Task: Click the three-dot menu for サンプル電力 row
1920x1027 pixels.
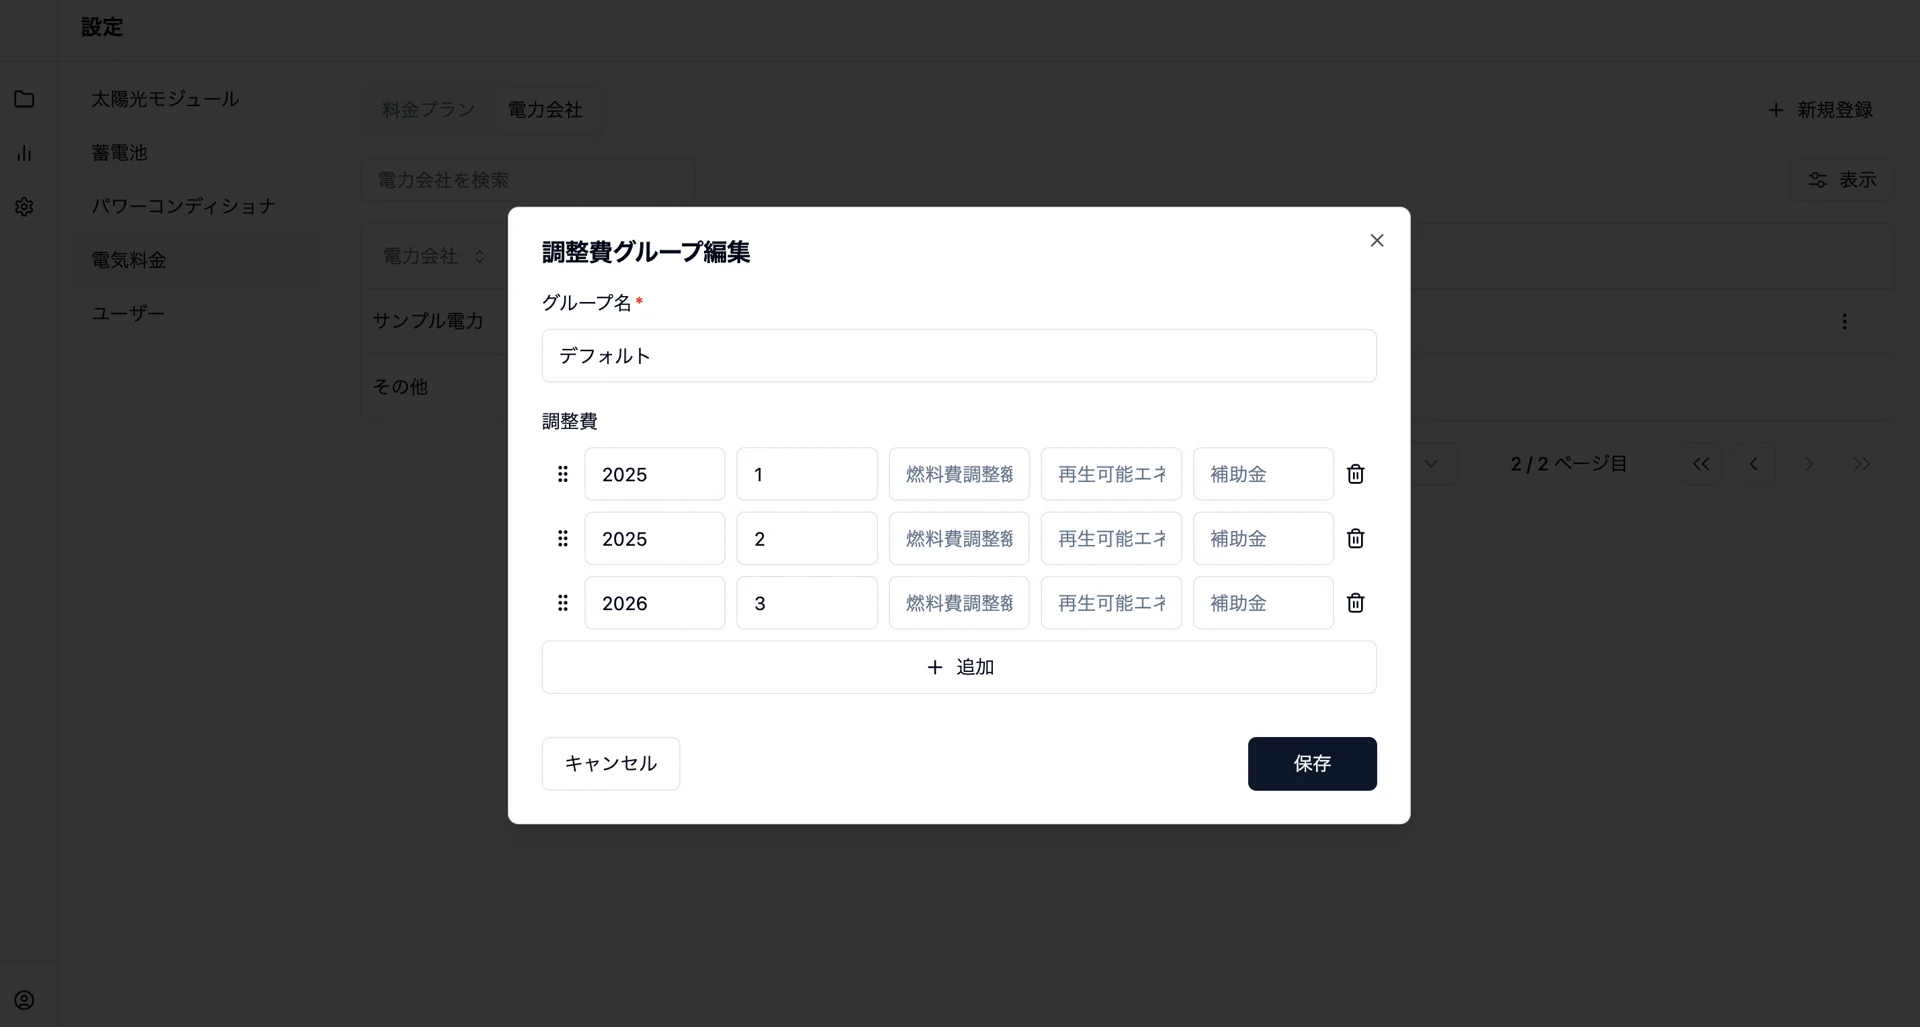Action: pos(1844,322)
